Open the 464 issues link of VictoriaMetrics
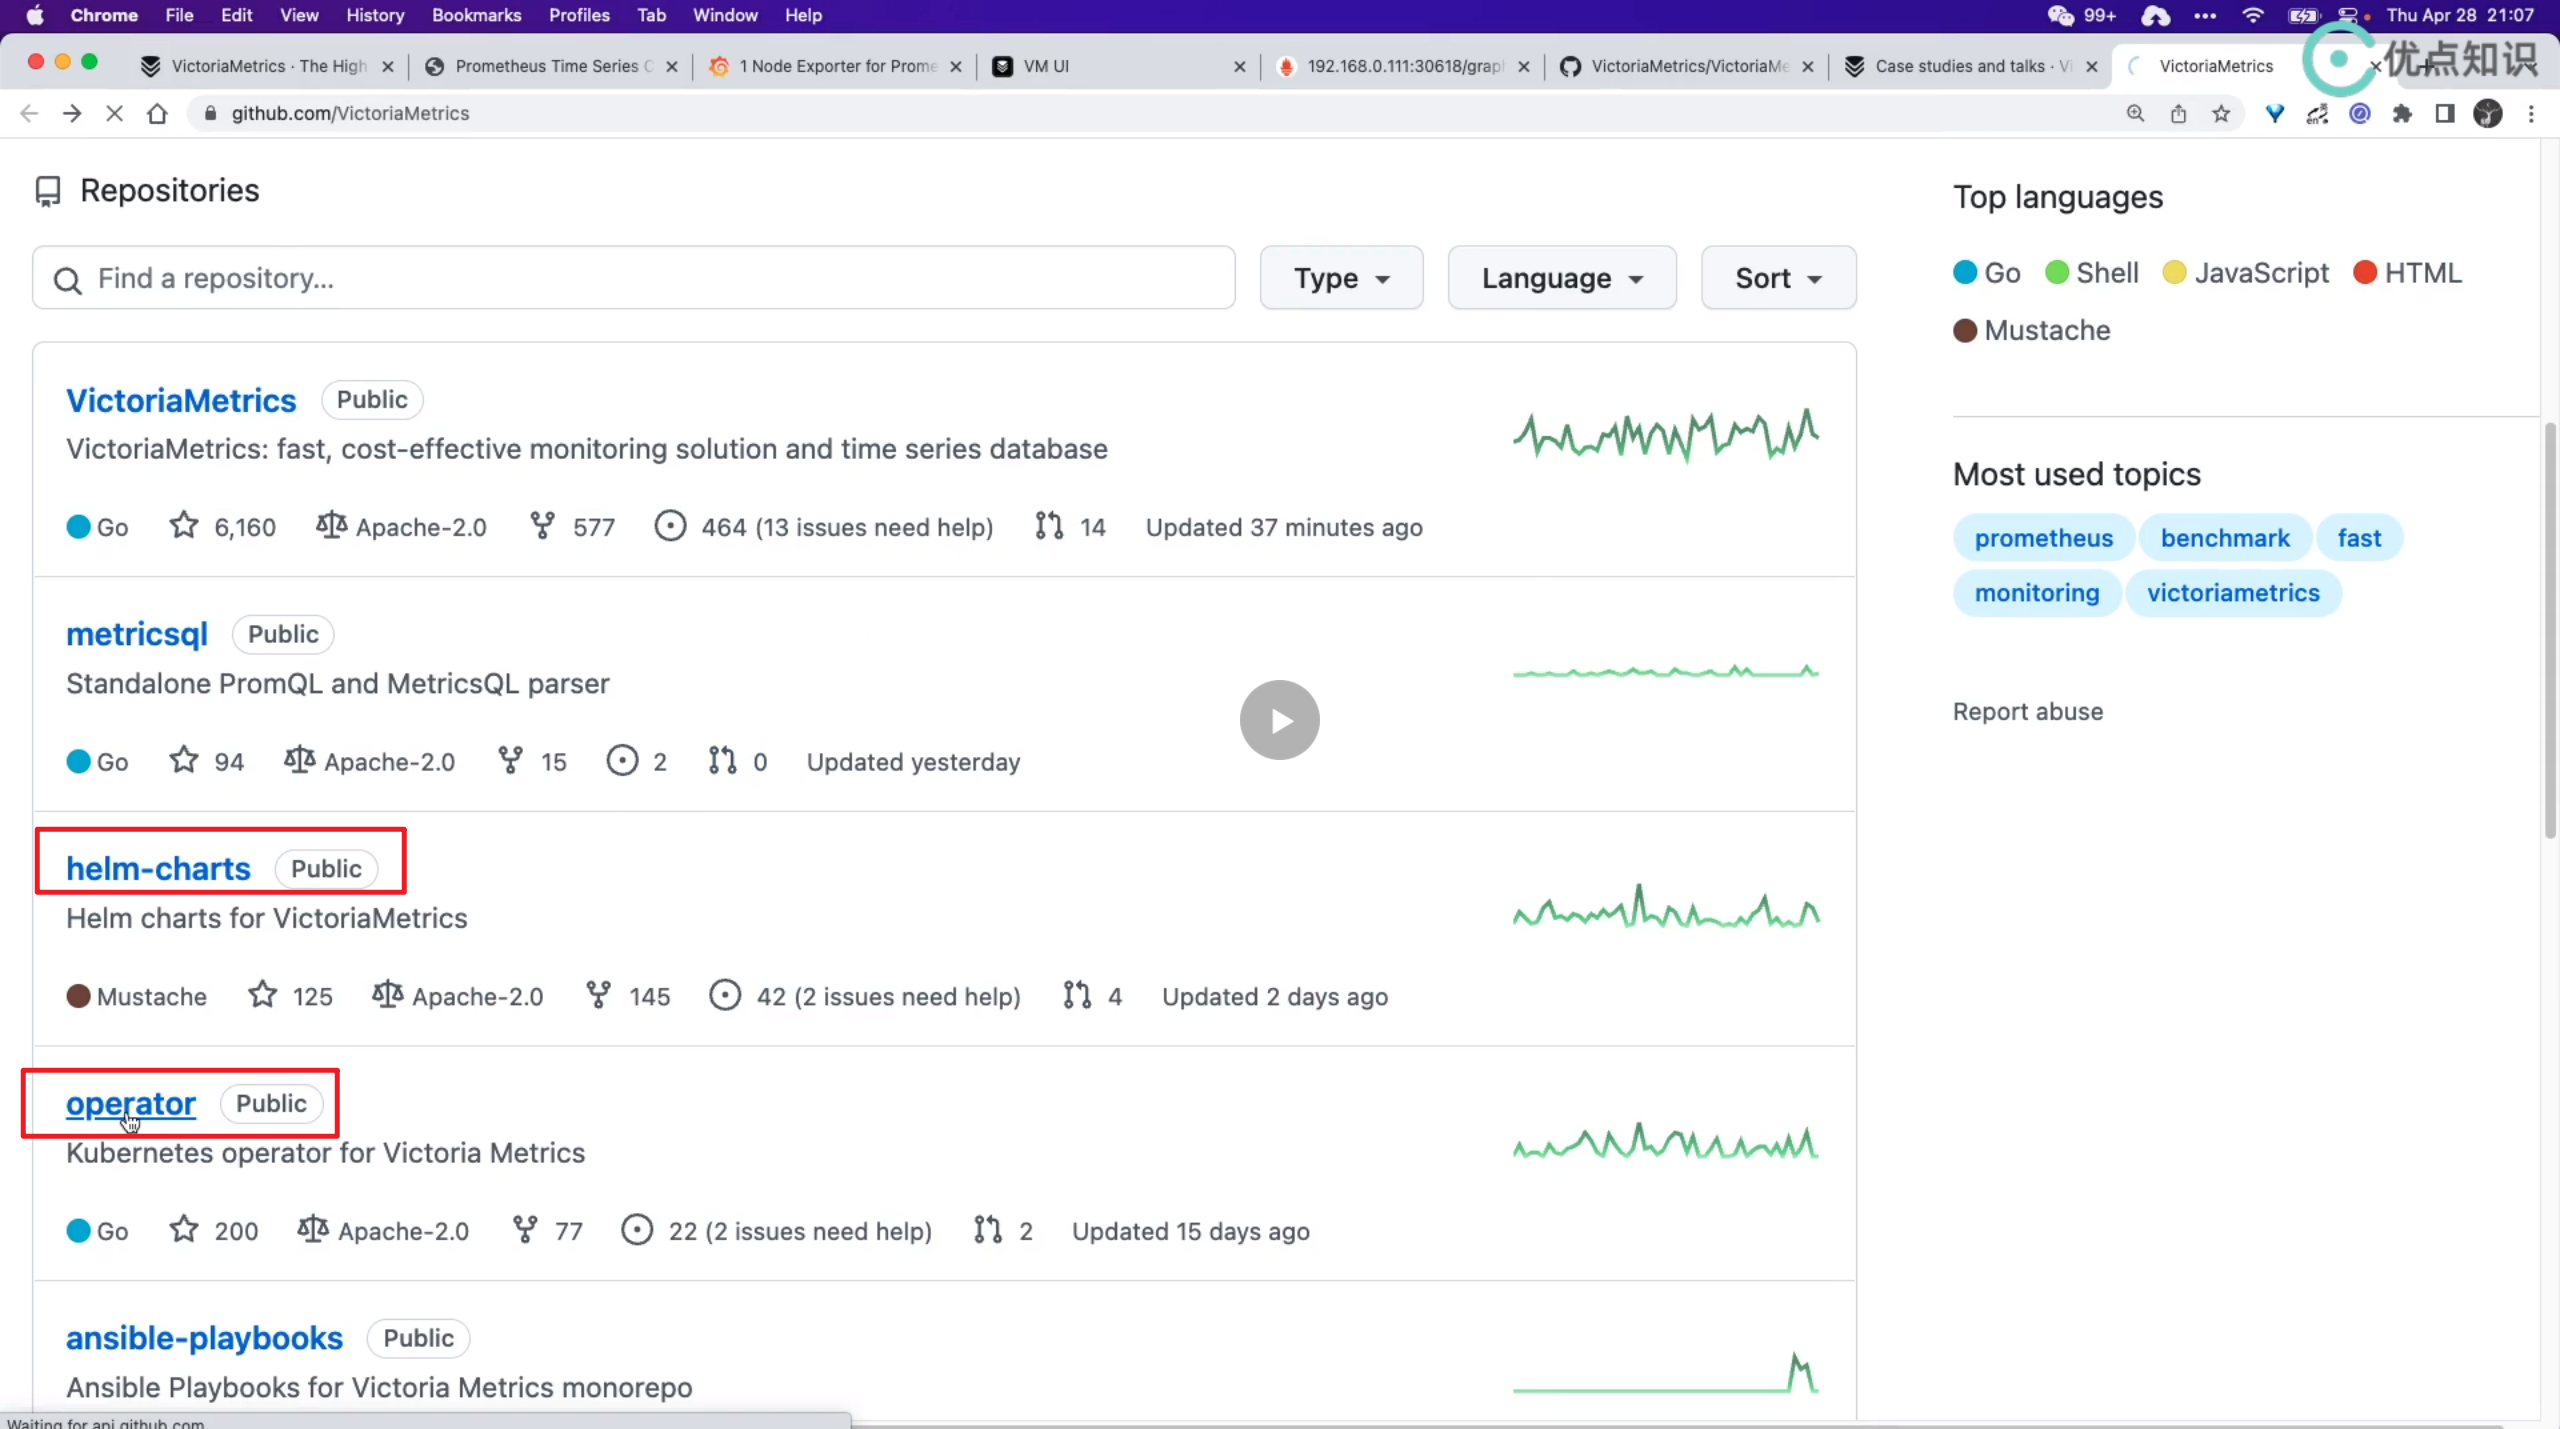 [823, 527]
